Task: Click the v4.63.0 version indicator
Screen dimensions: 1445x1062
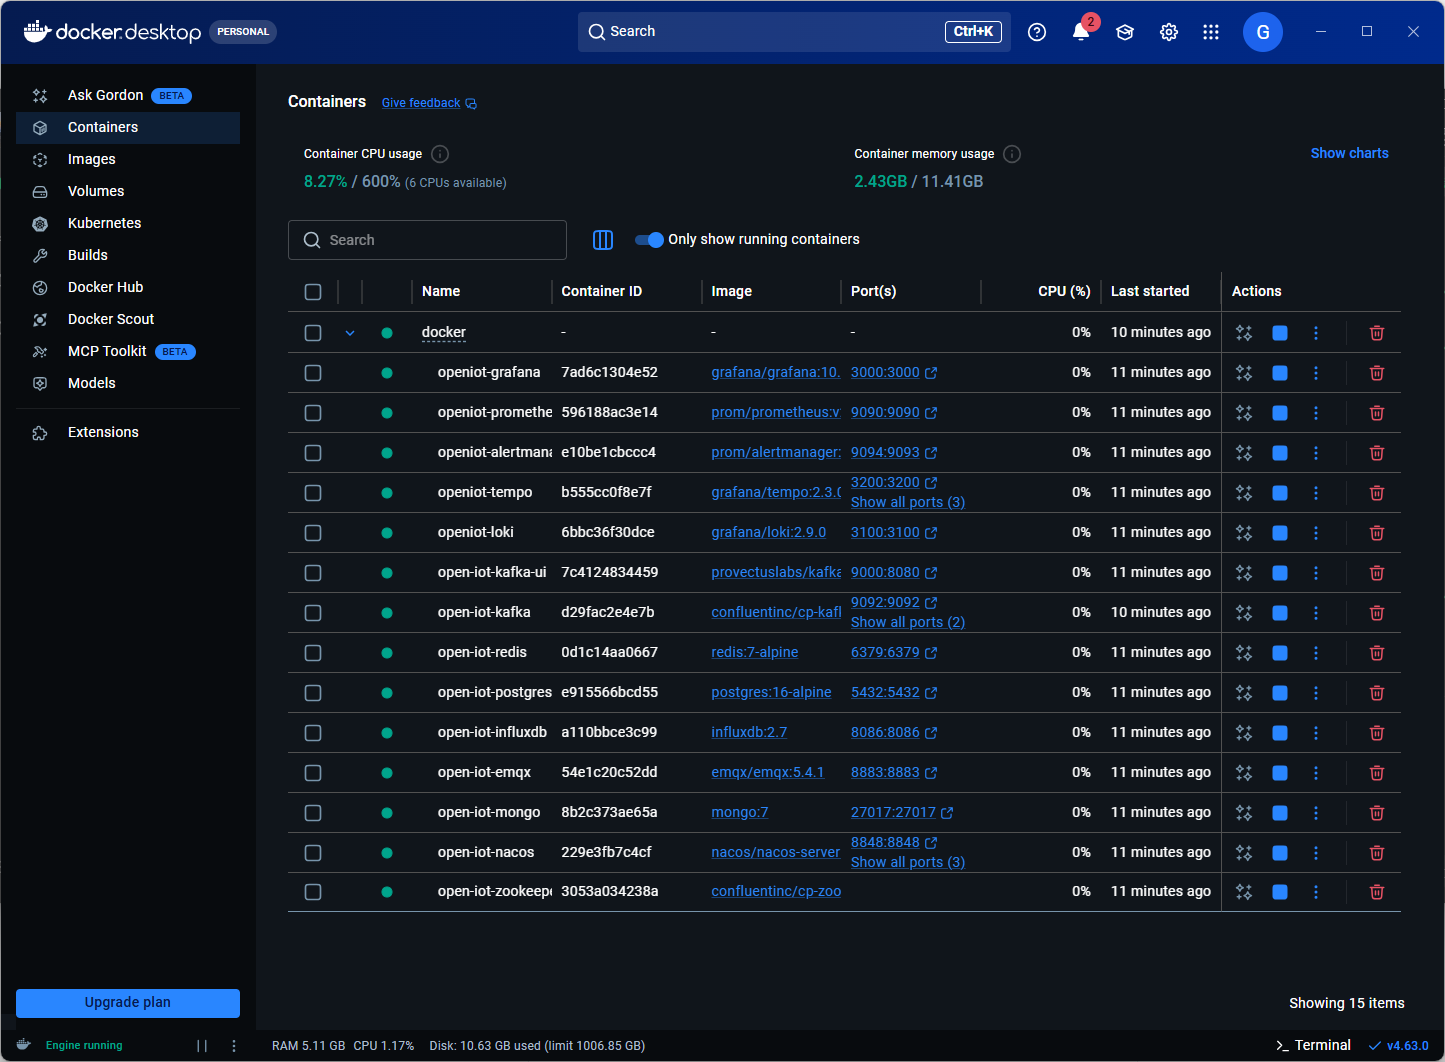Action: (x=1399, y=1046)
